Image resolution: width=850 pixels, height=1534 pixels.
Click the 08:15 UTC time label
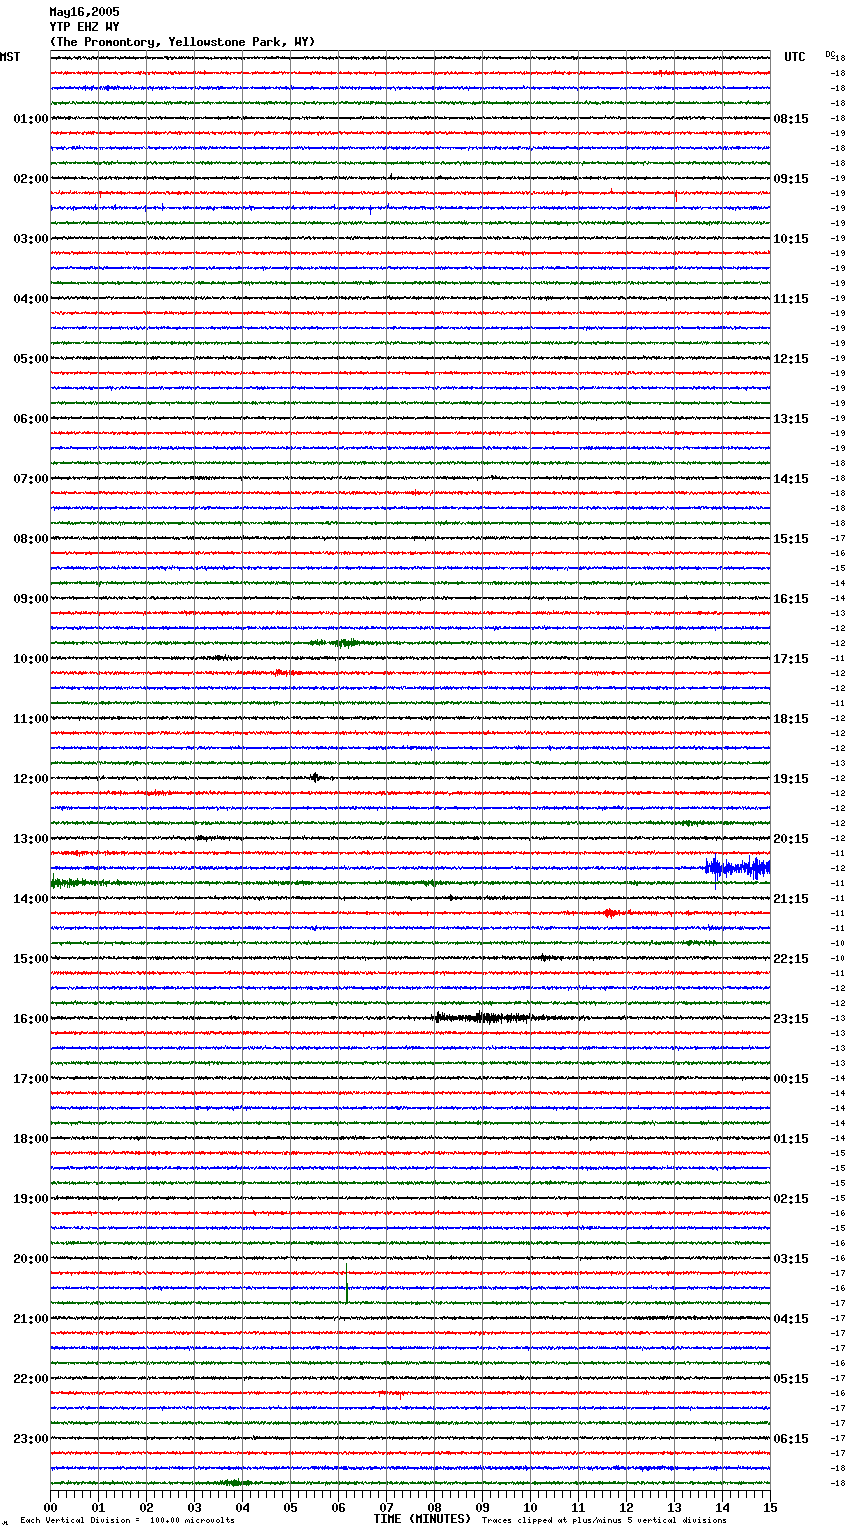[x=791, y=119]
